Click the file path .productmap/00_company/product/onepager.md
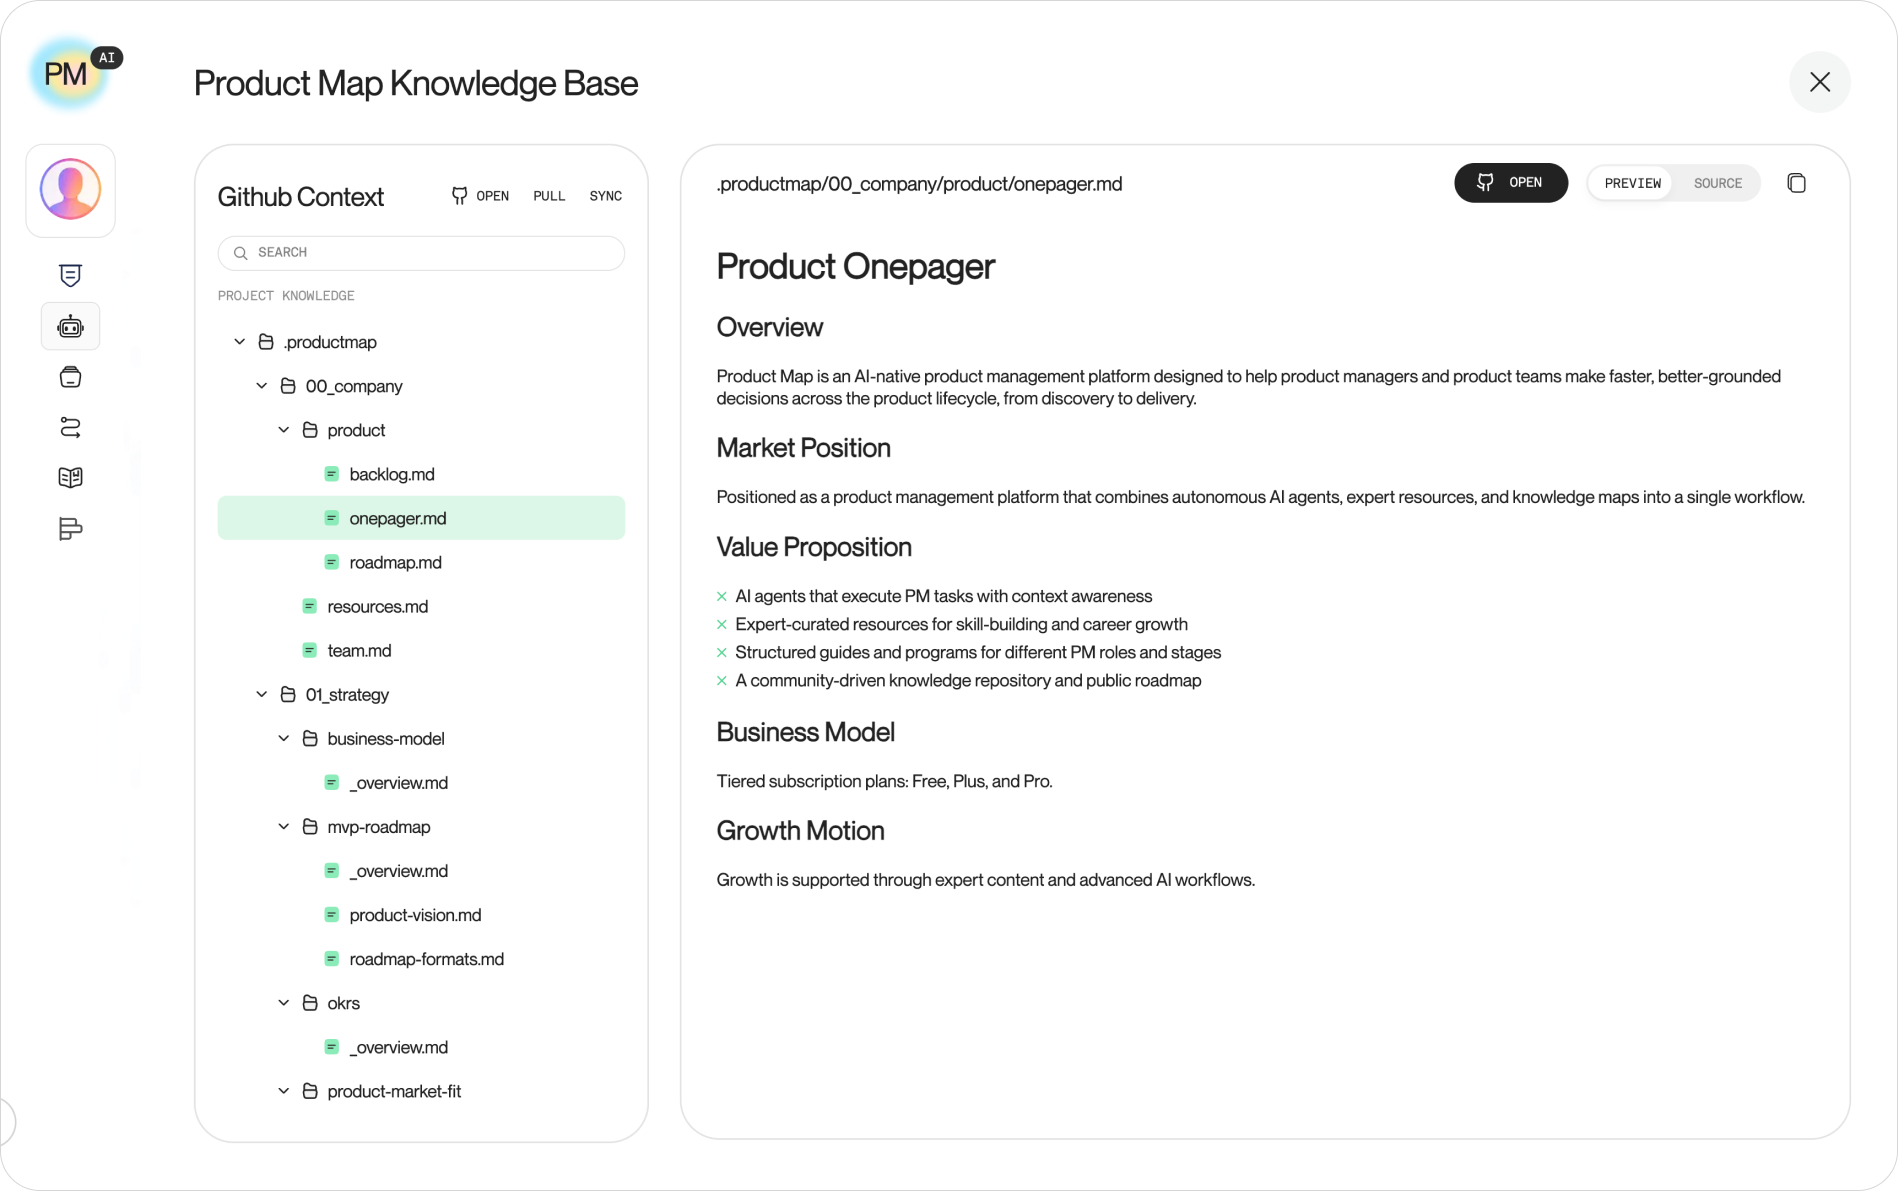The height and width of the screenshot is (1191, 1898). [x=919, y=184]
